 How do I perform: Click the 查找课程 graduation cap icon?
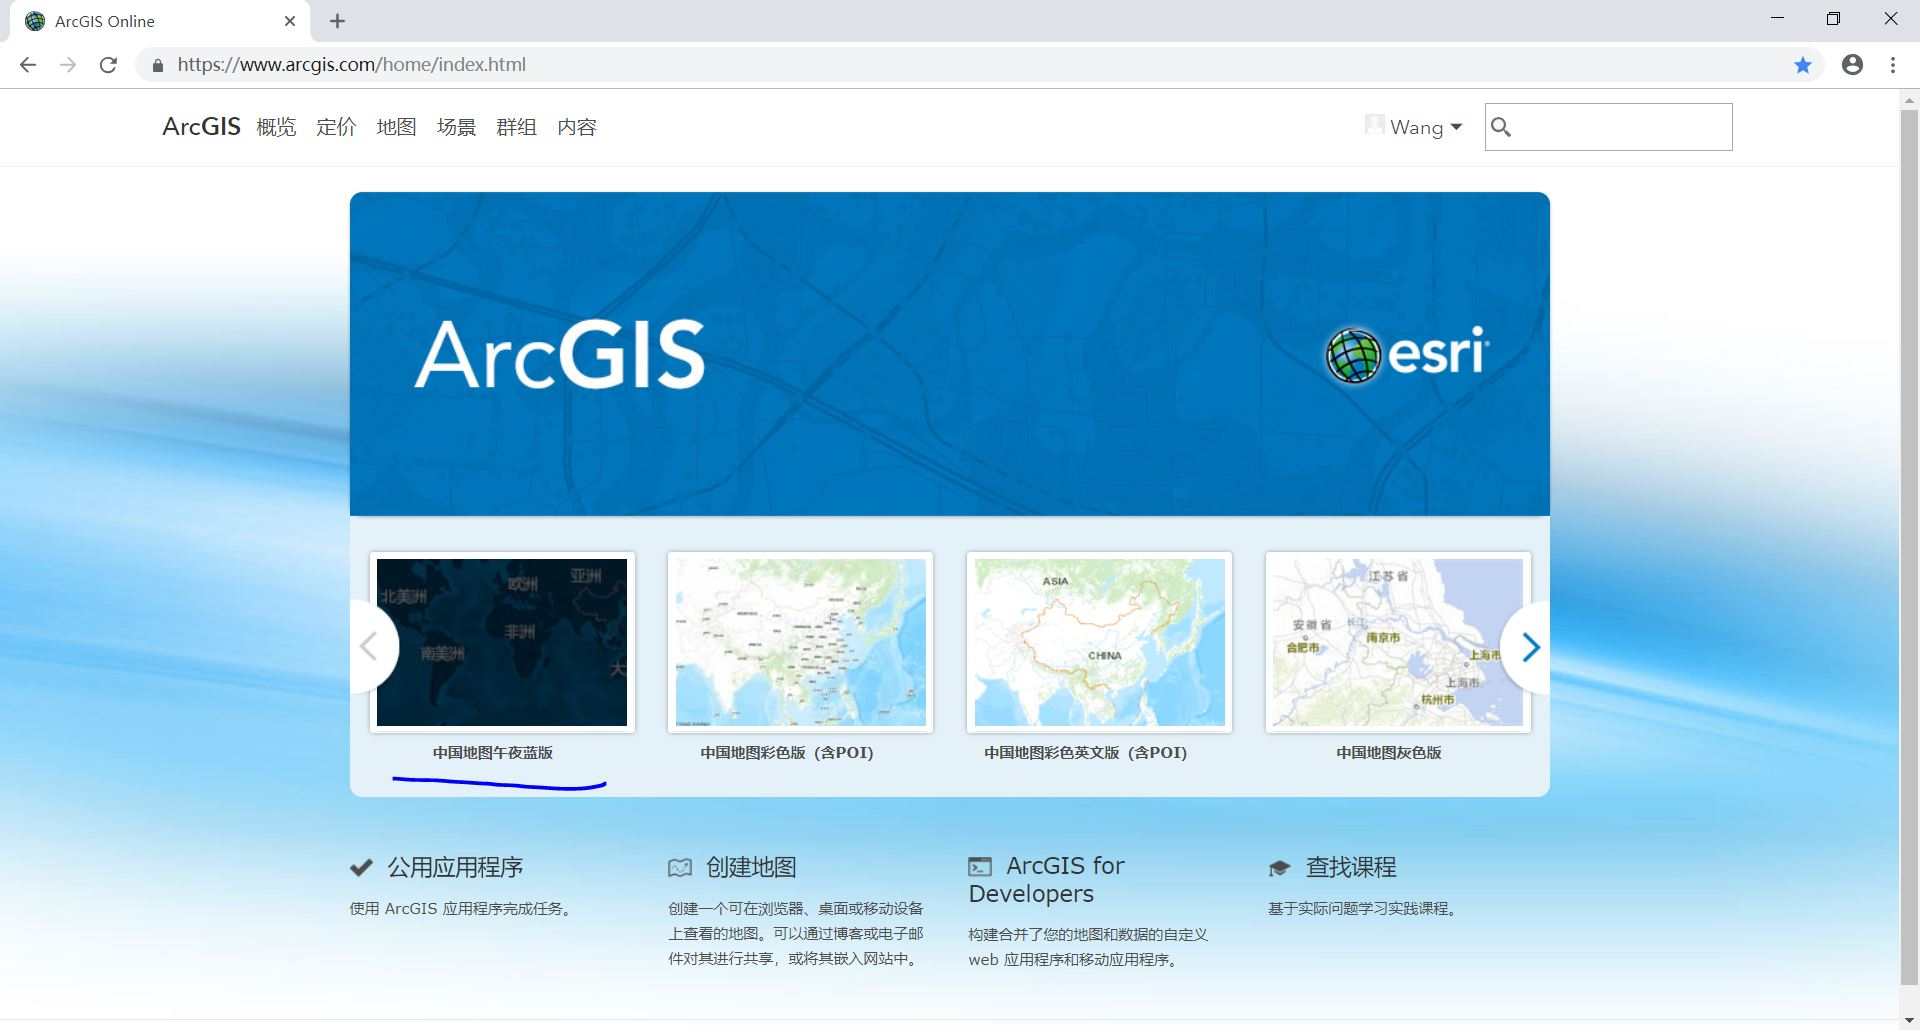tap(1281, 866)
